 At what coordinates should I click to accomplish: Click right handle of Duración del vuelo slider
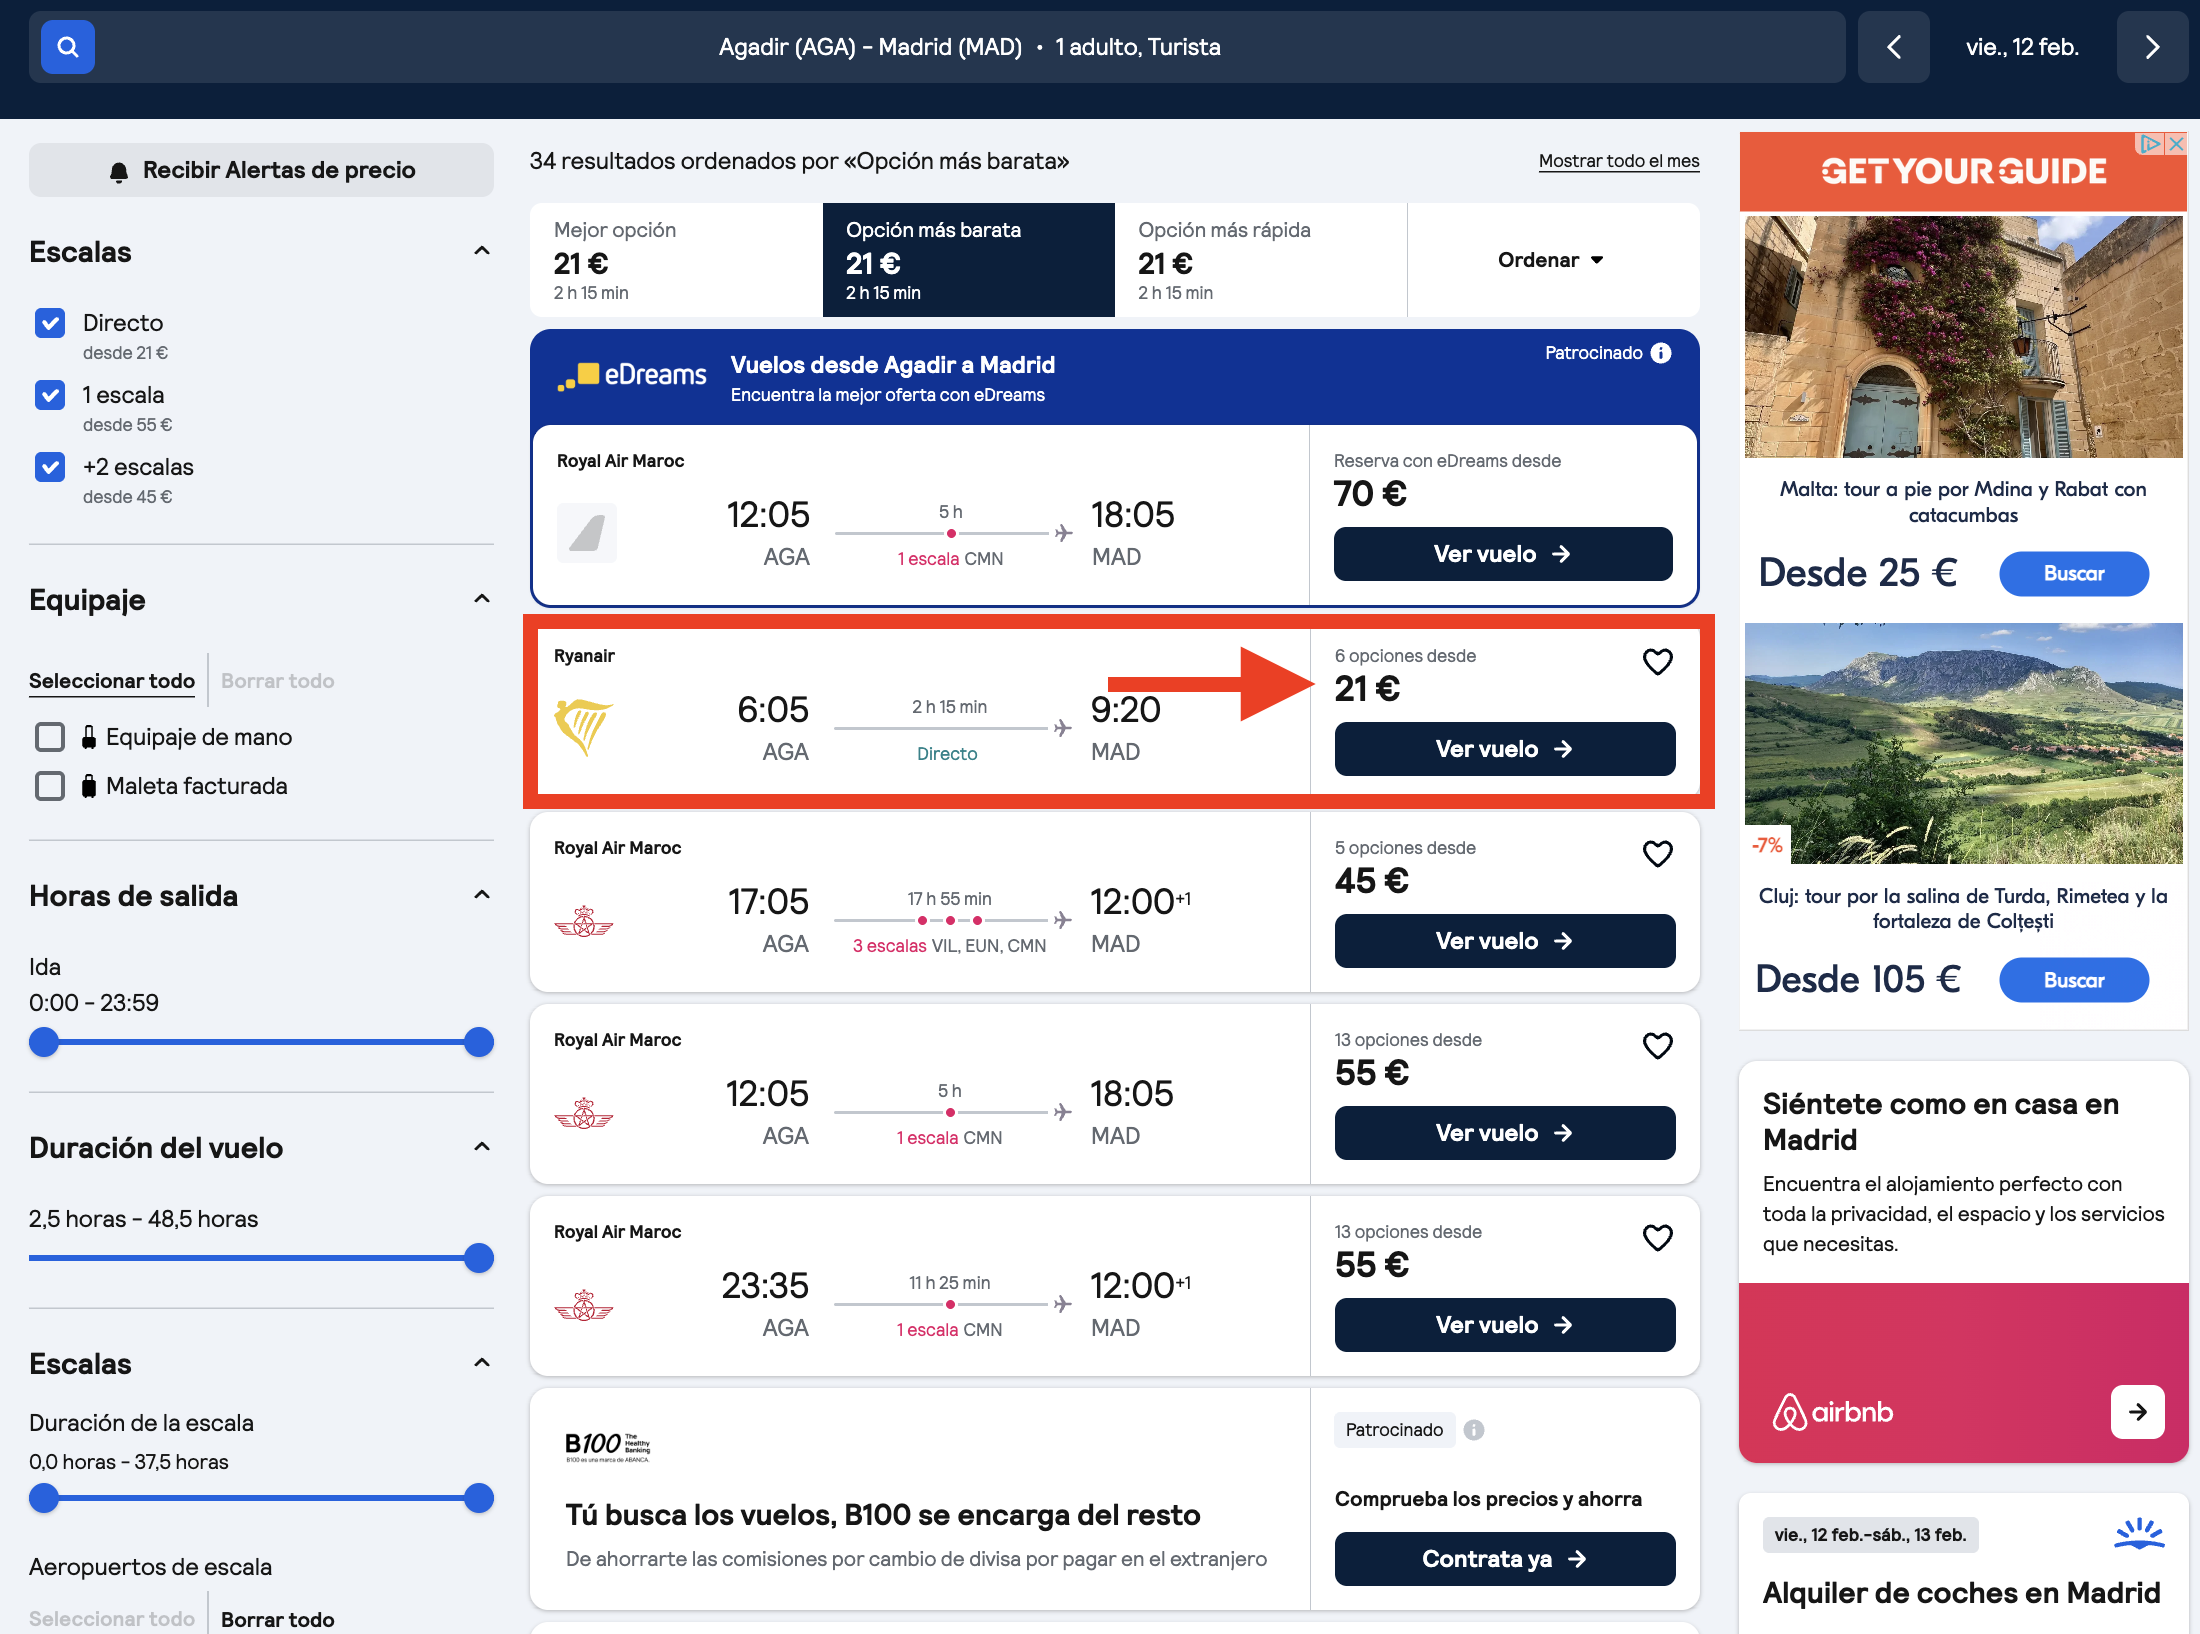tap(479, 1258)
